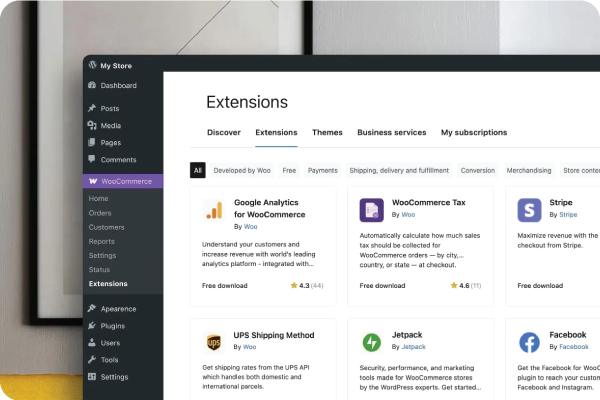Open WooCommerce Tax extension title
600x400 pixels.
(x=429, y=202)
